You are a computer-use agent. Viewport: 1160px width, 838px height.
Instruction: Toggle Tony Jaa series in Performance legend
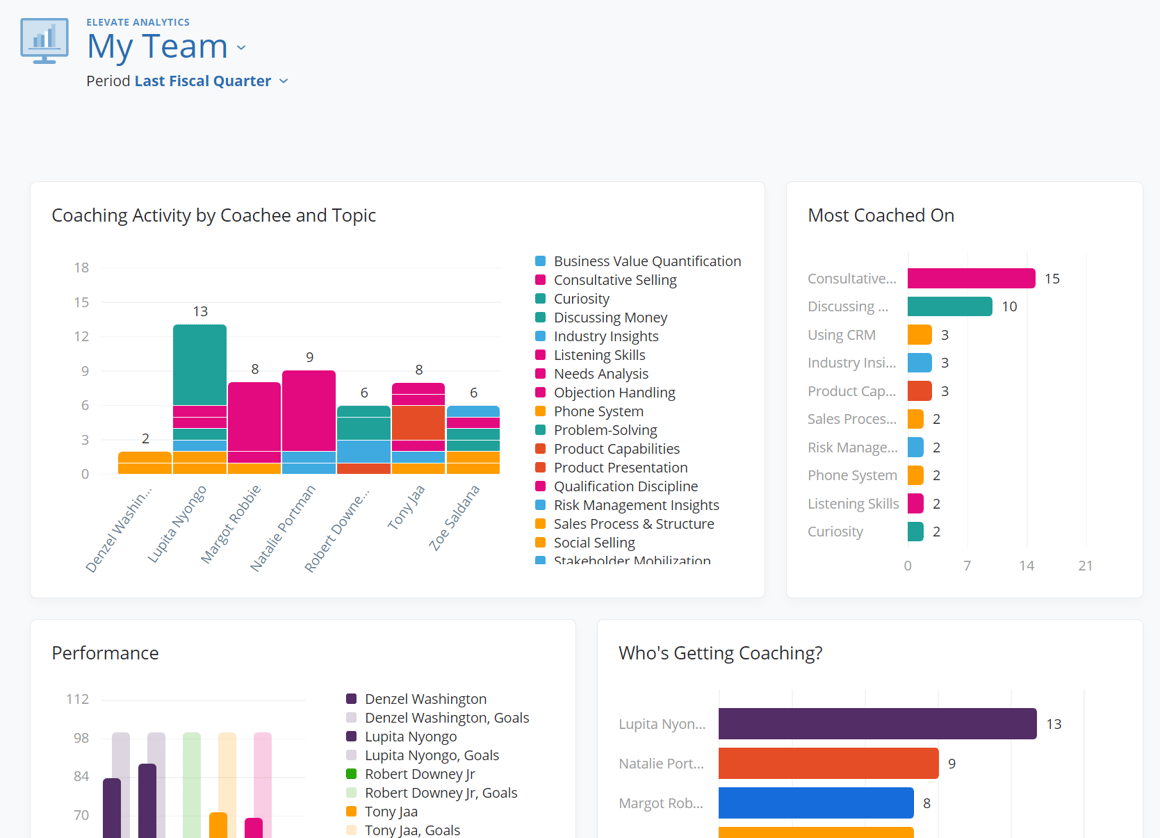381,811
